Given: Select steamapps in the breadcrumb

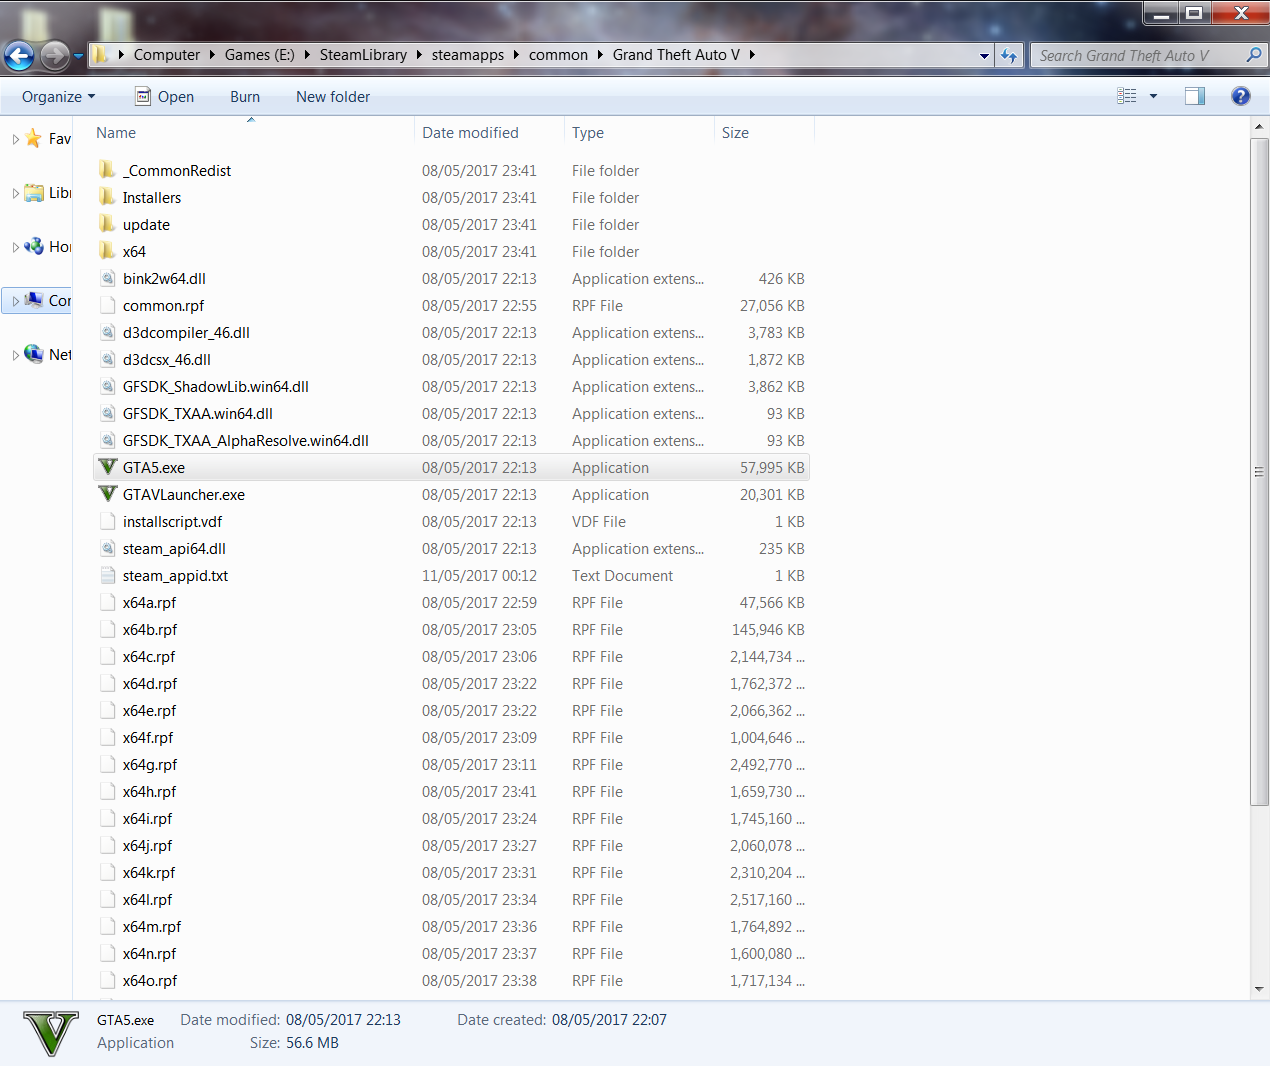Looking at the screenshot, I should [x=468, y=55].
